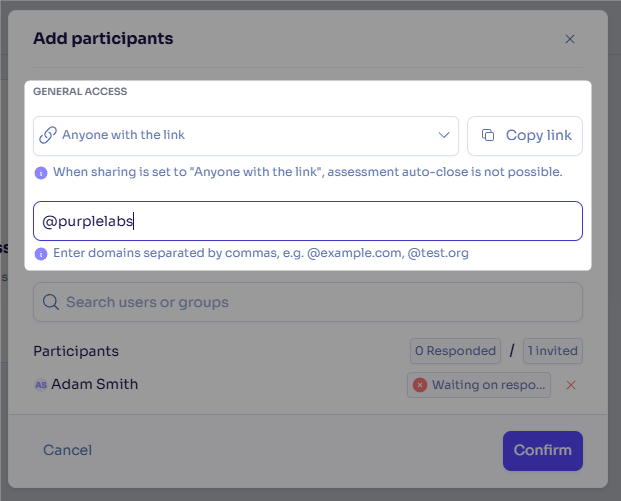Click the Add participants title
Screen dimensions: 621x501
pos(103,38)
